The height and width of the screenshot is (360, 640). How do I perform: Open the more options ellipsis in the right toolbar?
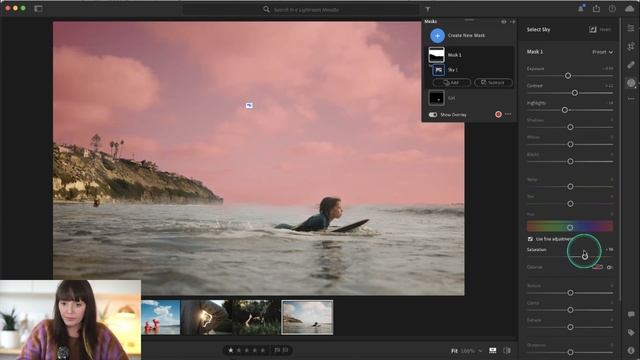[x=631, y=99]
